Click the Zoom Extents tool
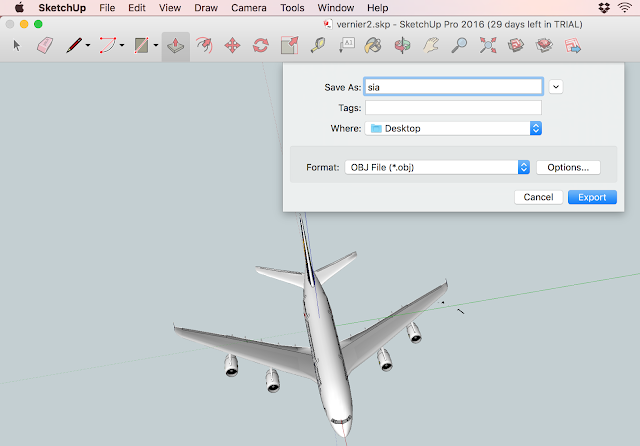This screenshot has width=640, height=446. pos(488,45)
